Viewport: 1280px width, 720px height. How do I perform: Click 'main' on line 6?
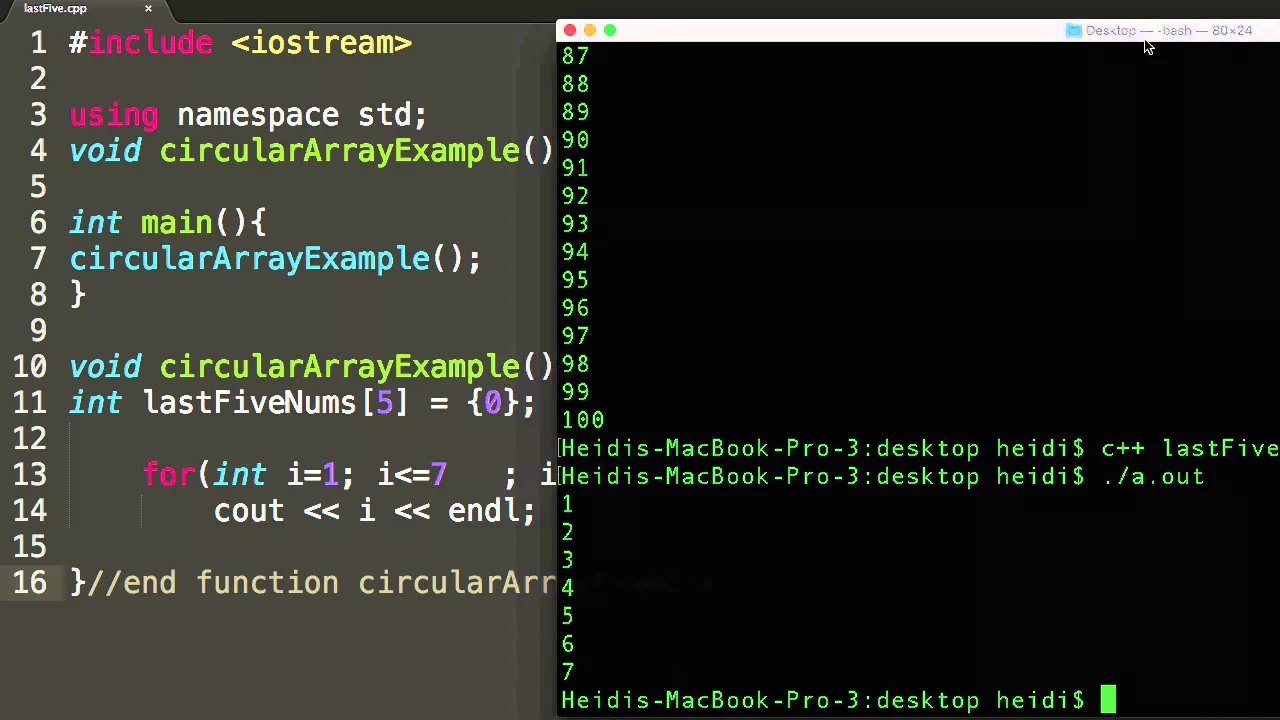click(x=176, y=223)
